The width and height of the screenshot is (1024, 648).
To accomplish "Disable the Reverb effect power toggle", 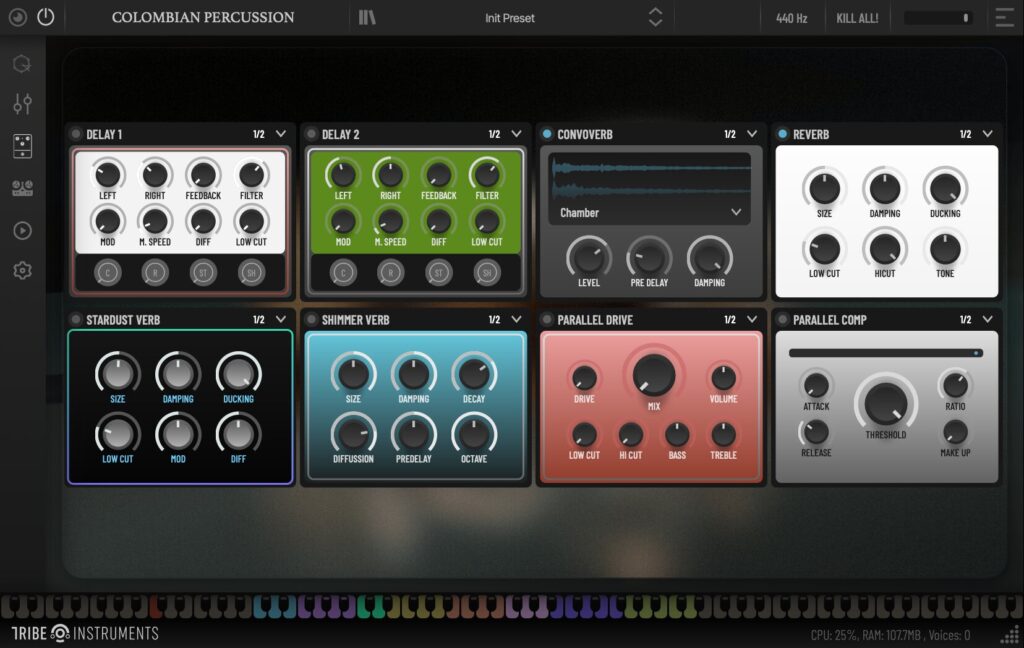I will tap(782, 134).
